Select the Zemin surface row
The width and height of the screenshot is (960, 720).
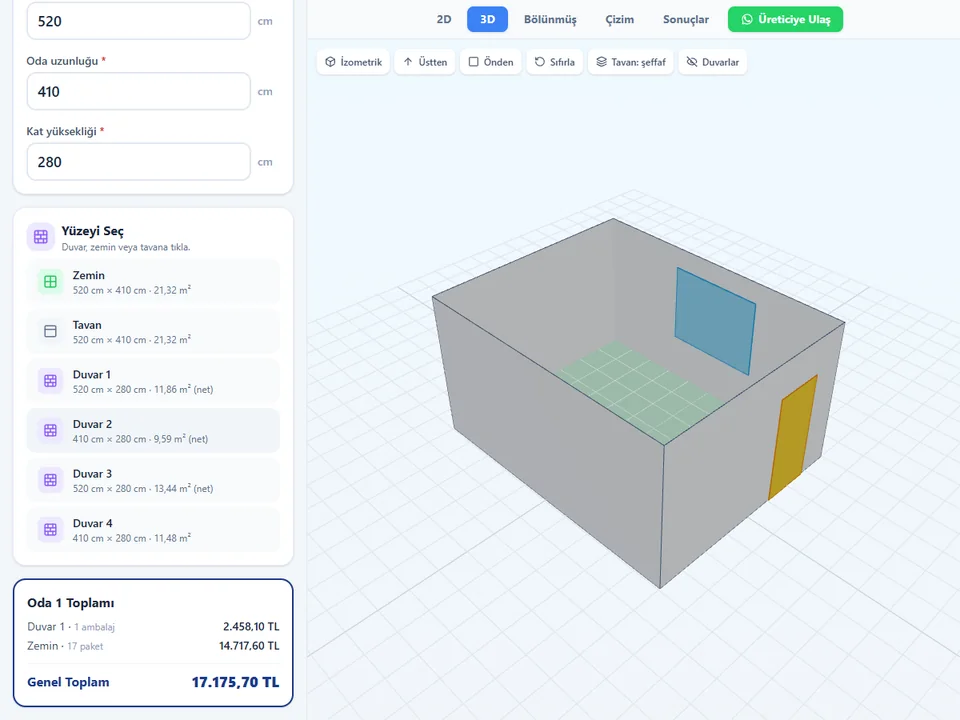(x=153, y=282)
